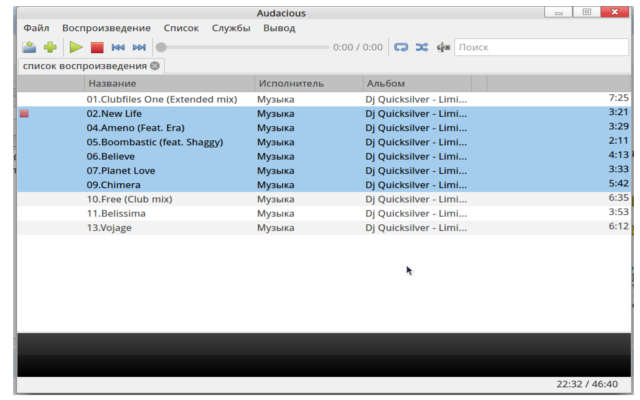Open the Службы menu
This screenshot has width=640, height=400.
coord(231,28)
